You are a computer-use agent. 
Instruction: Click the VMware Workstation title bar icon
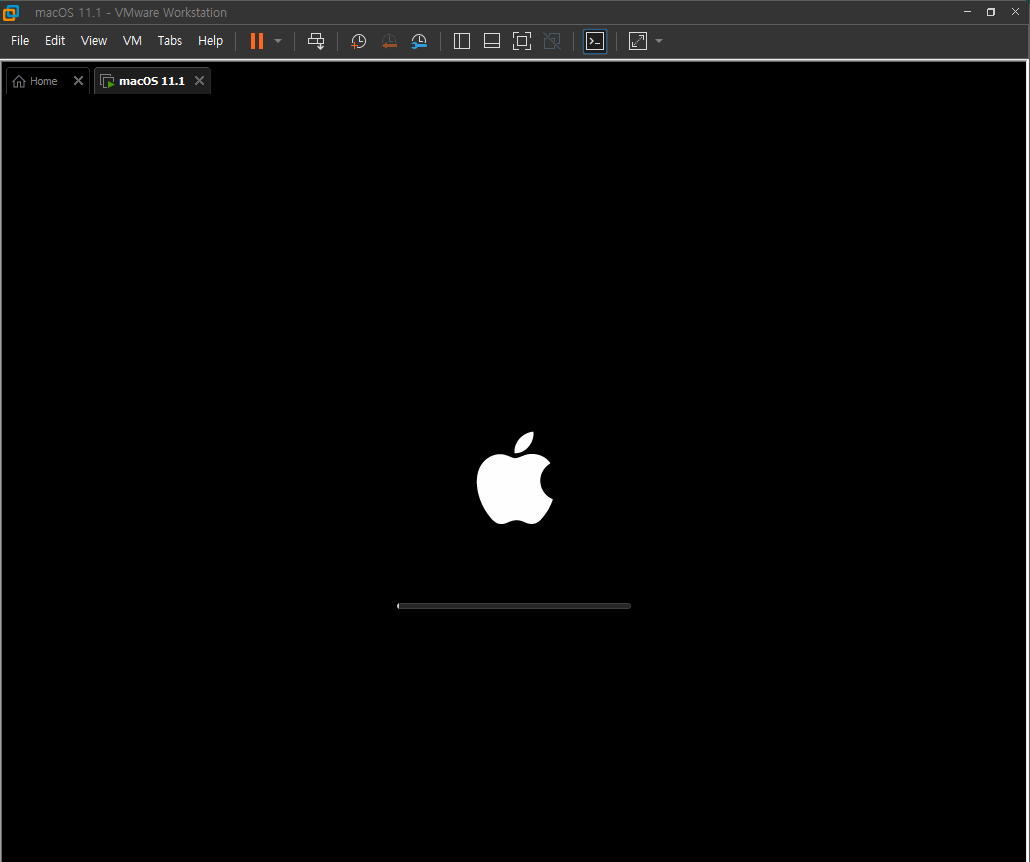coord(11,12)
